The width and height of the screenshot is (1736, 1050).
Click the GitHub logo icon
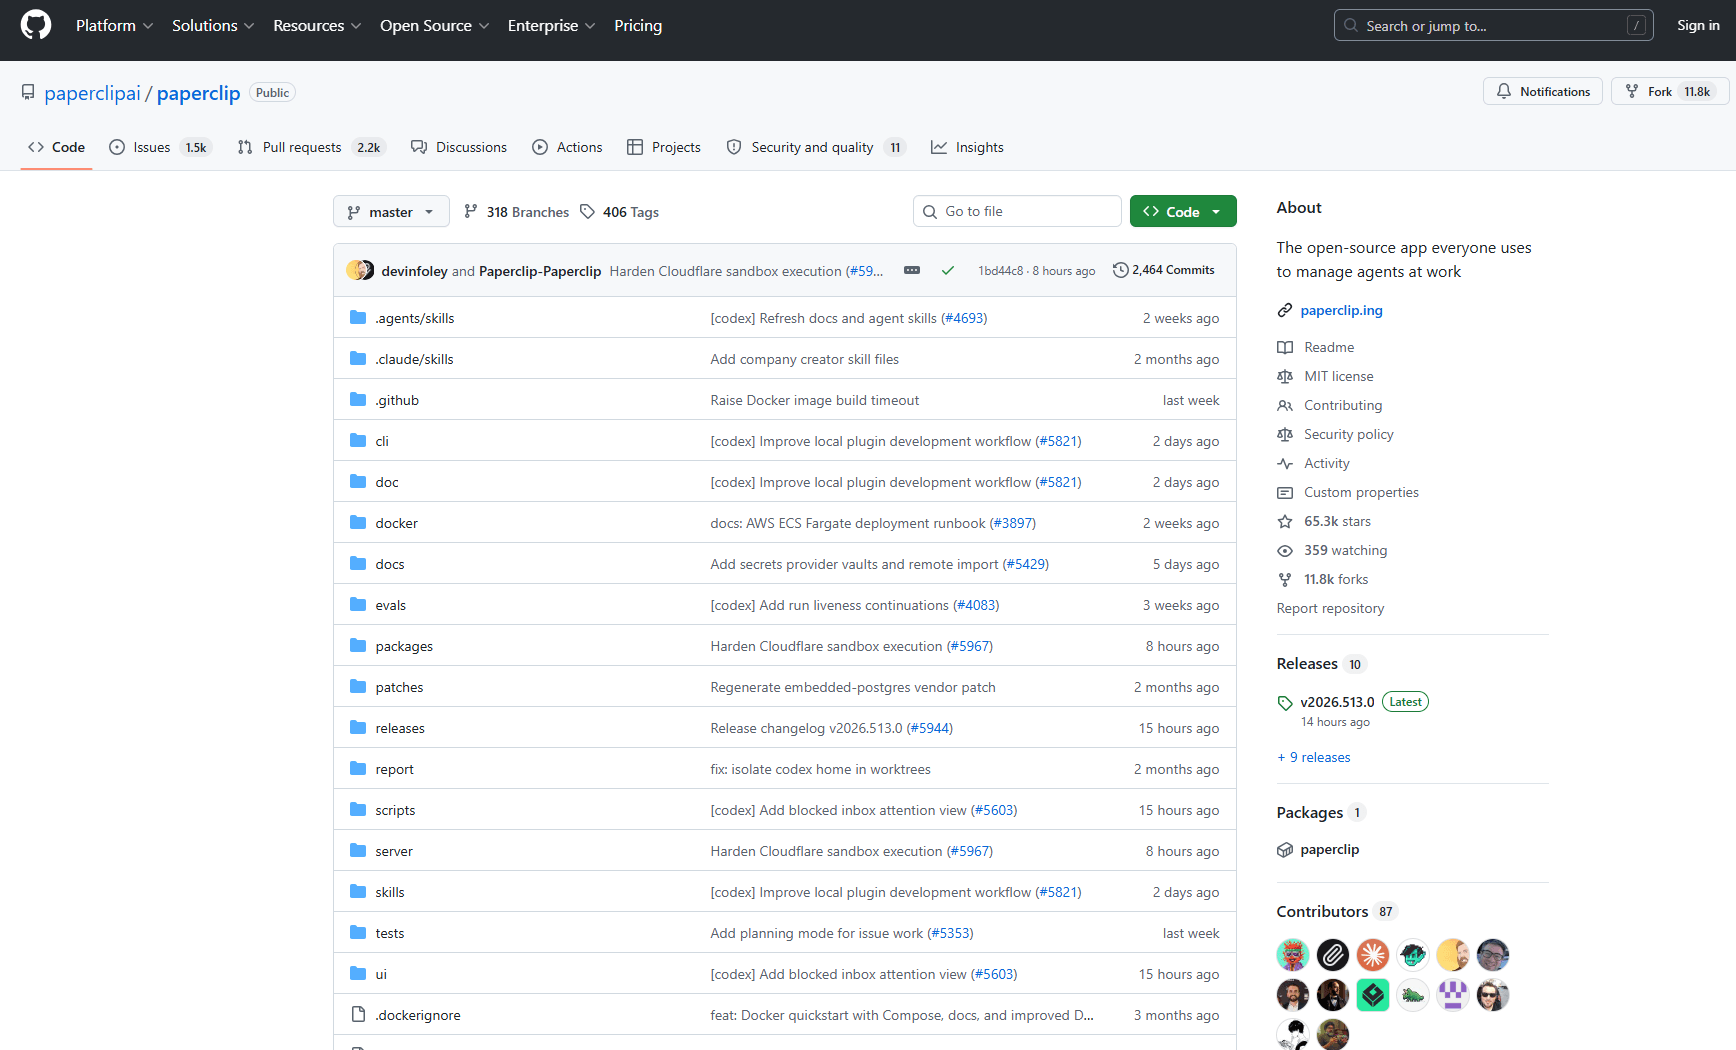(36, 25)
